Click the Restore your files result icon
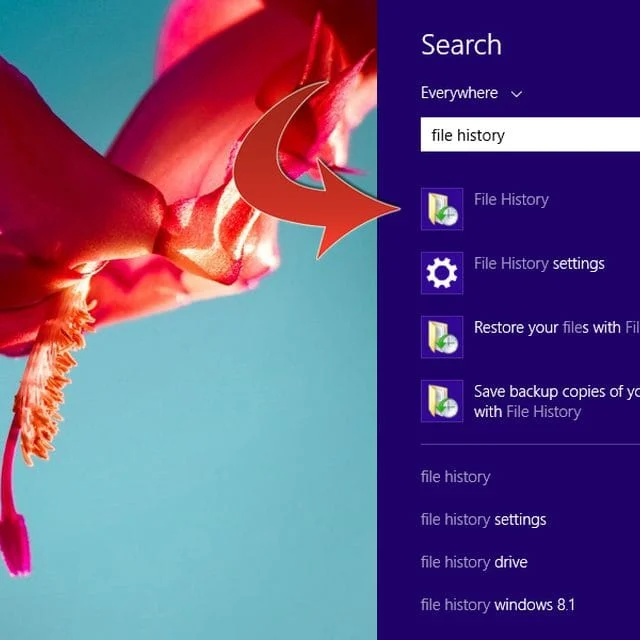The image size is (640, 640). click(442, 337)
